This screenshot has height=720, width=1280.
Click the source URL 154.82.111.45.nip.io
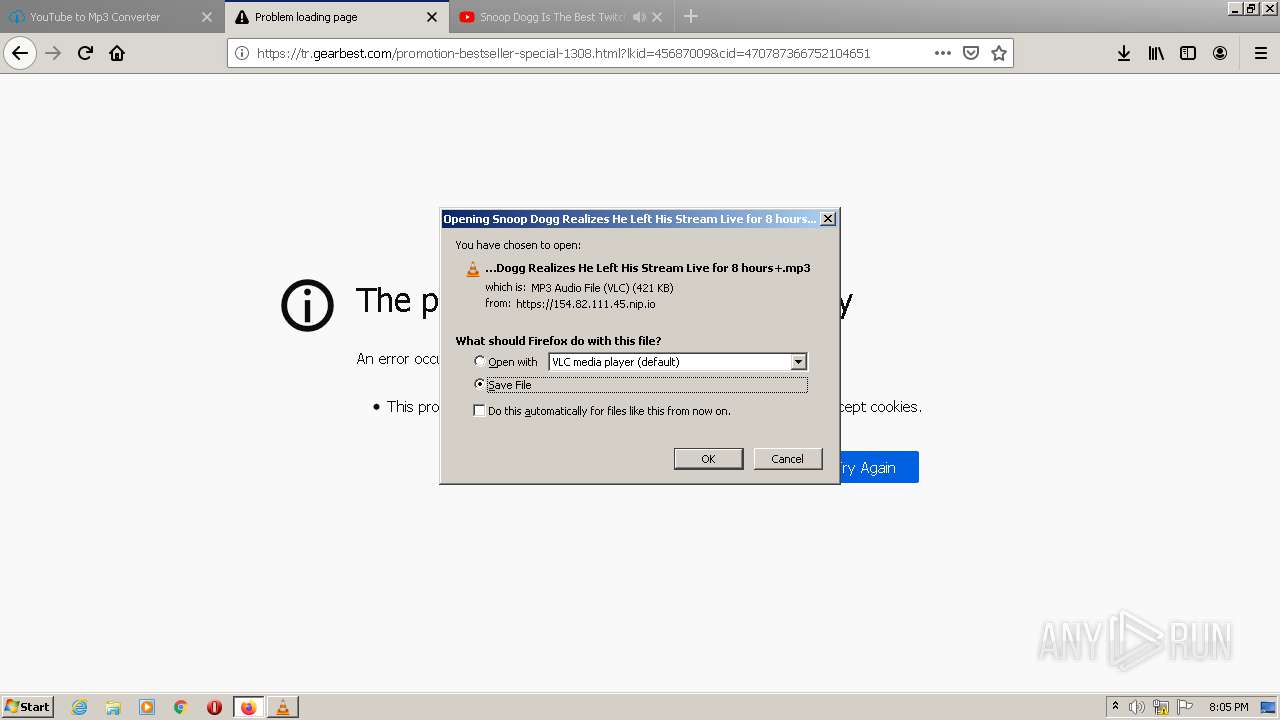586,304
